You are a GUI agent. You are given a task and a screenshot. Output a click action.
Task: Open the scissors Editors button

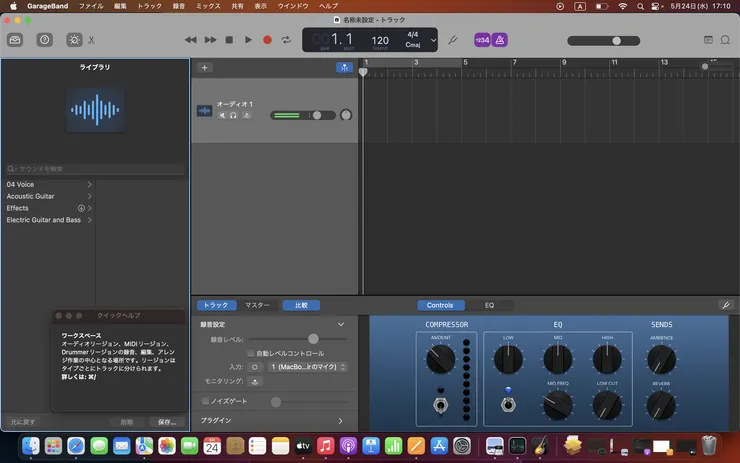pos(92,40)
